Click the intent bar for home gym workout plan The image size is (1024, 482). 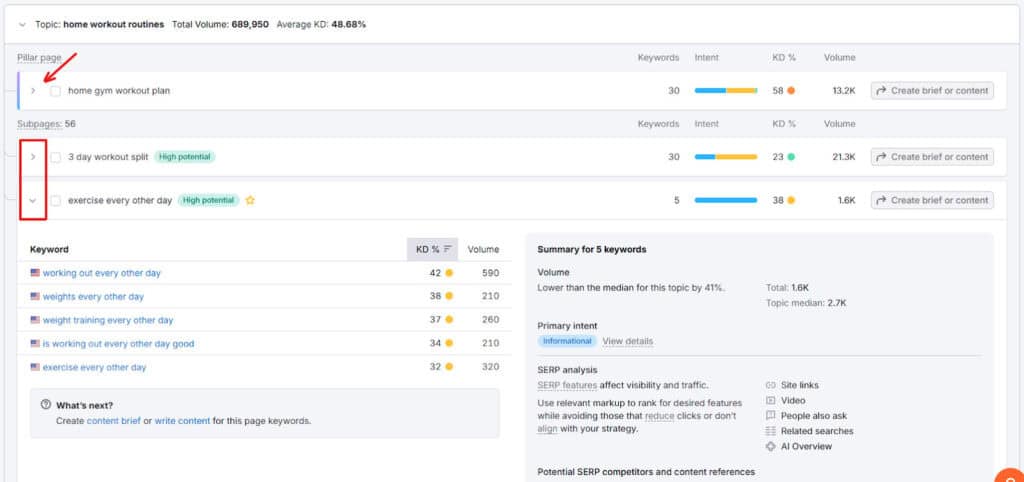pyautogui.click(x=726, y=91)
